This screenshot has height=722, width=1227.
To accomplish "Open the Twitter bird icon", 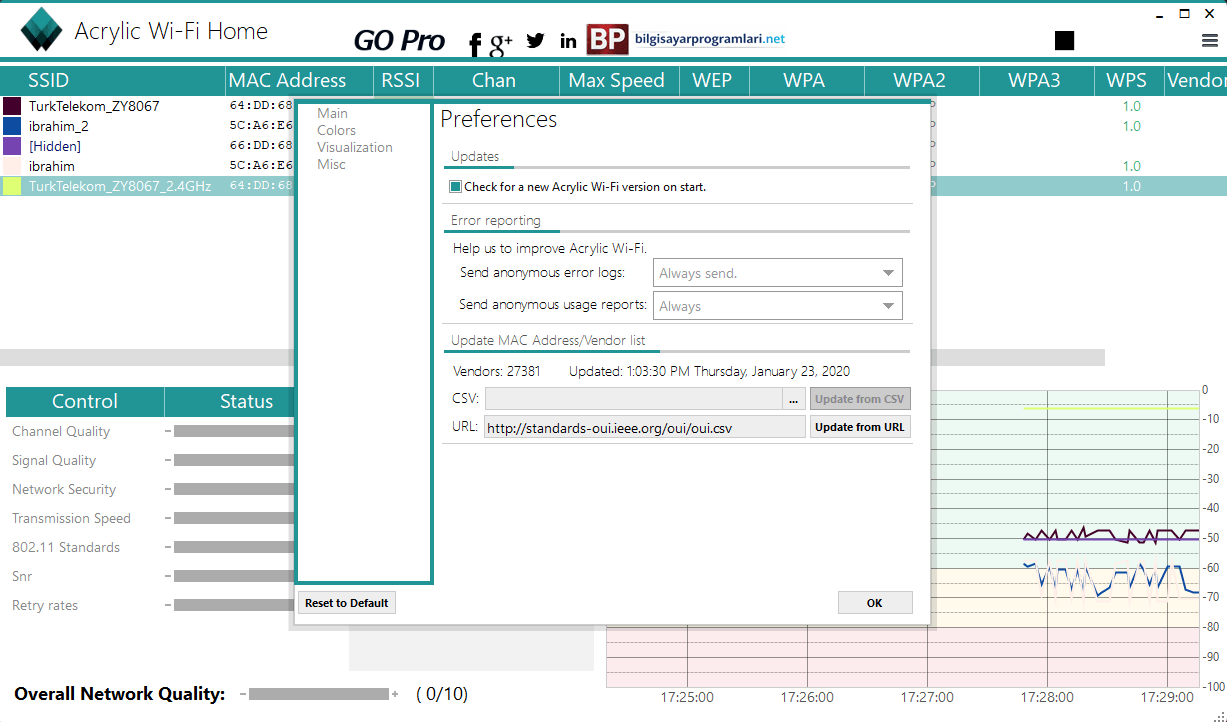I will pyautogui.click(x=536, y=41).
